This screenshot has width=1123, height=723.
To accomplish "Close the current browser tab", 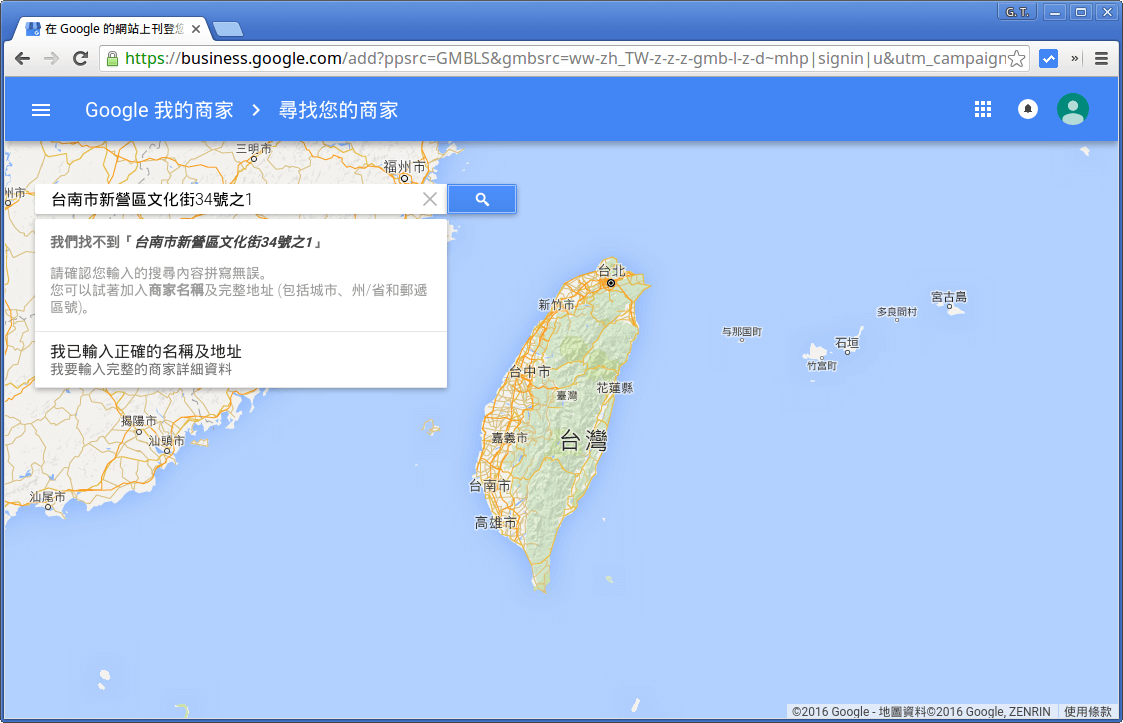I will (196, 29).
